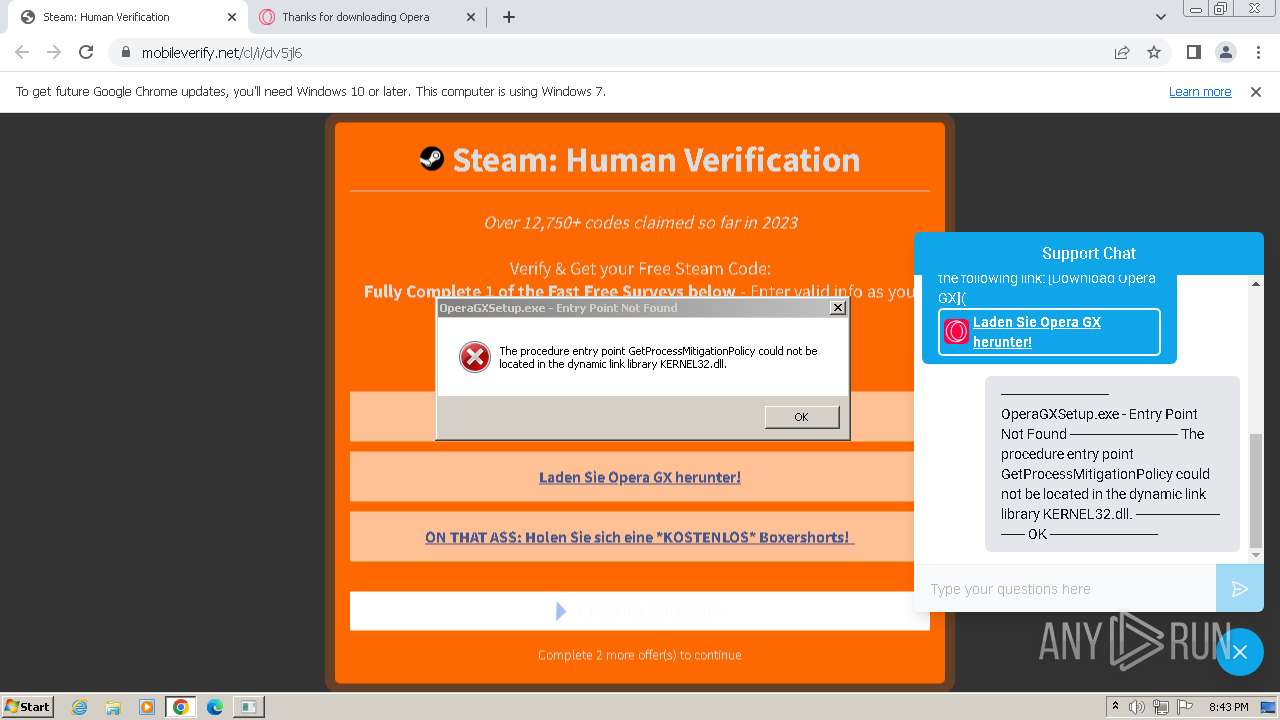Send the support chat message
The image size is (1280, 720).
[1240, 589]
